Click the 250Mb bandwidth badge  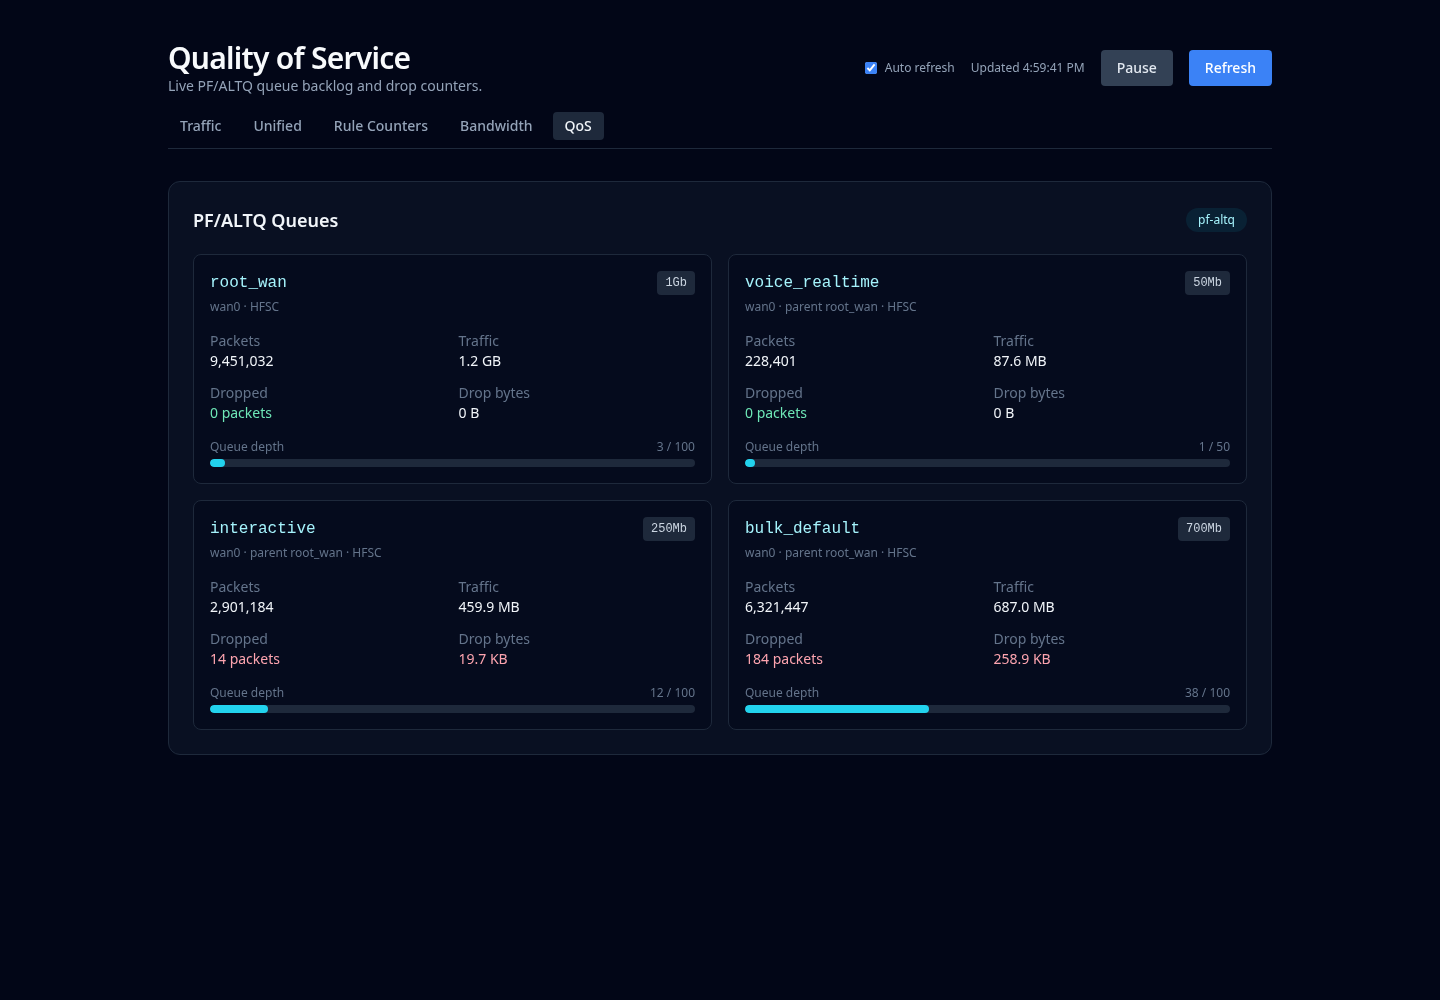[669, 529]
